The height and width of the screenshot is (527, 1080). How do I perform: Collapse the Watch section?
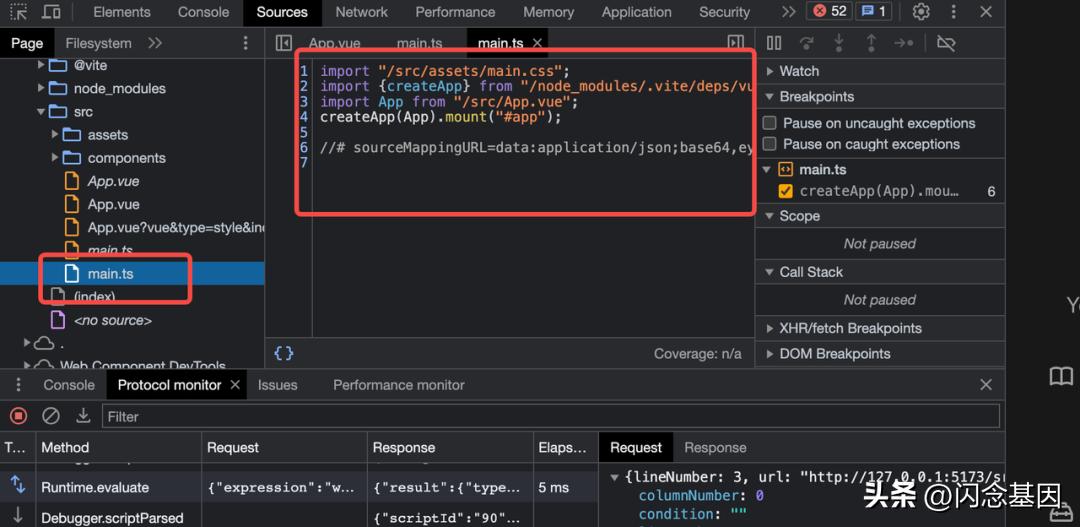click(x=798, y=71)
